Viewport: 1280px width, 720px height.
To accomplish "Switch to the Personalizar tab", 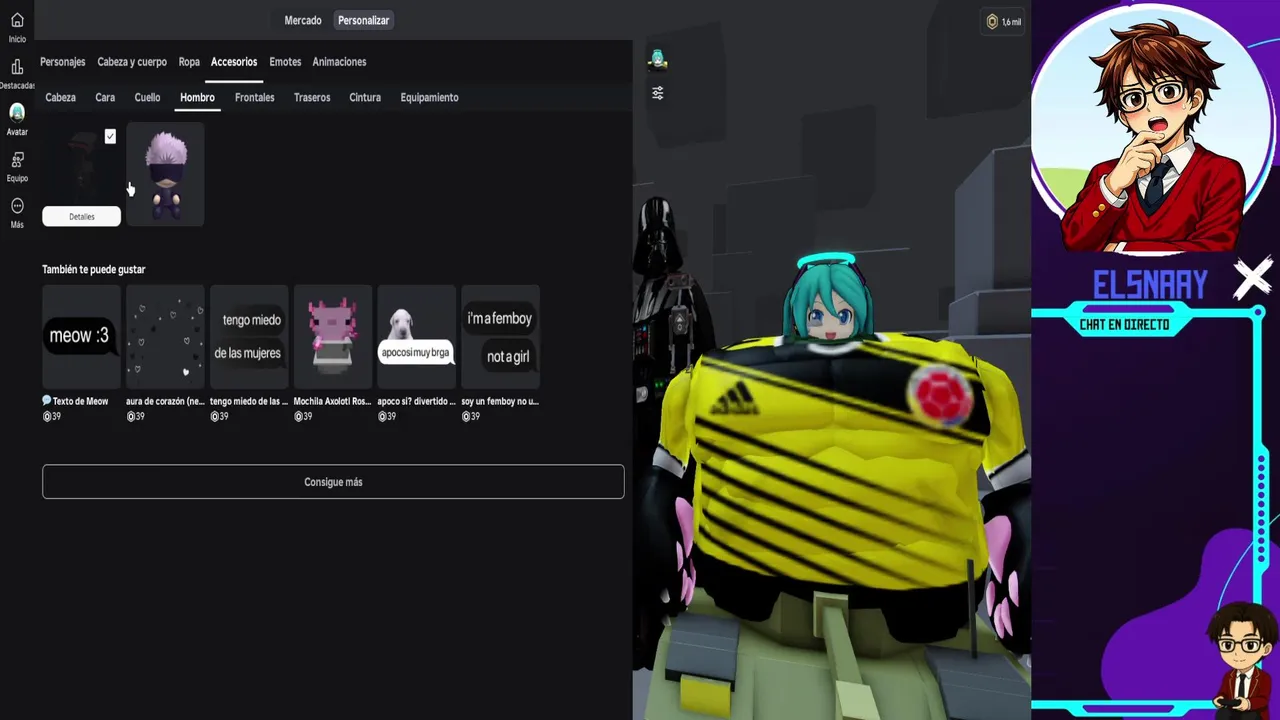I will click(x=363, y=20).
